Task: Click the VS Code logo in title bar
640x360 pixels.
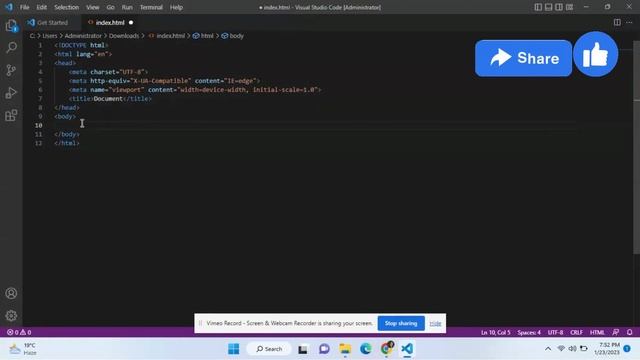Action: (9, 7)
